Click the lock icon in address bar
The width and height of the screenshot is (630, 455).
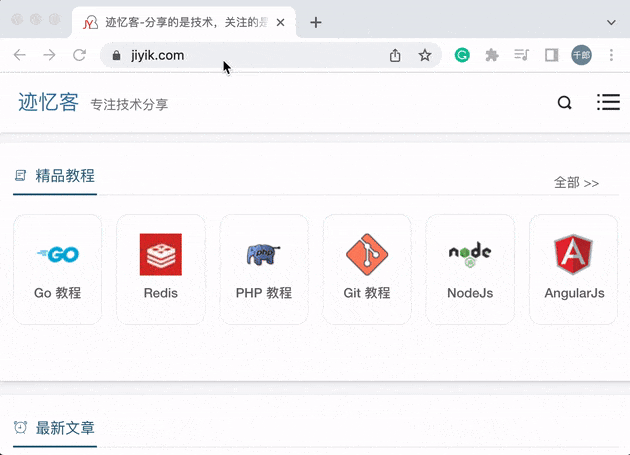pyautogui.click(x=117, y=55)
